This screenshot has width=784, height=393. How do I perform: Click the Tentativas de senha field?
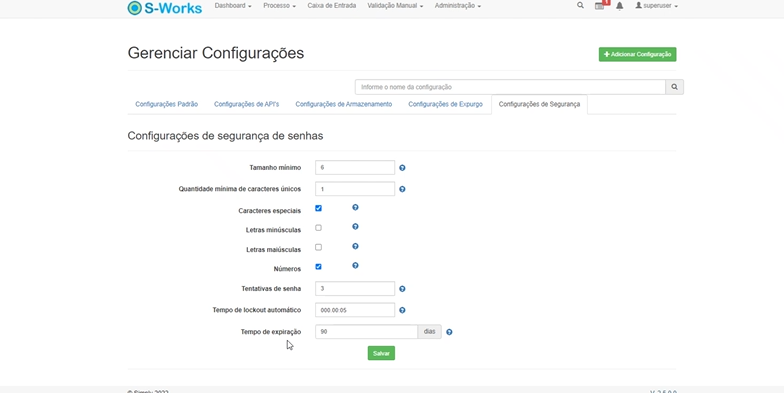click(x=355, y=288)
